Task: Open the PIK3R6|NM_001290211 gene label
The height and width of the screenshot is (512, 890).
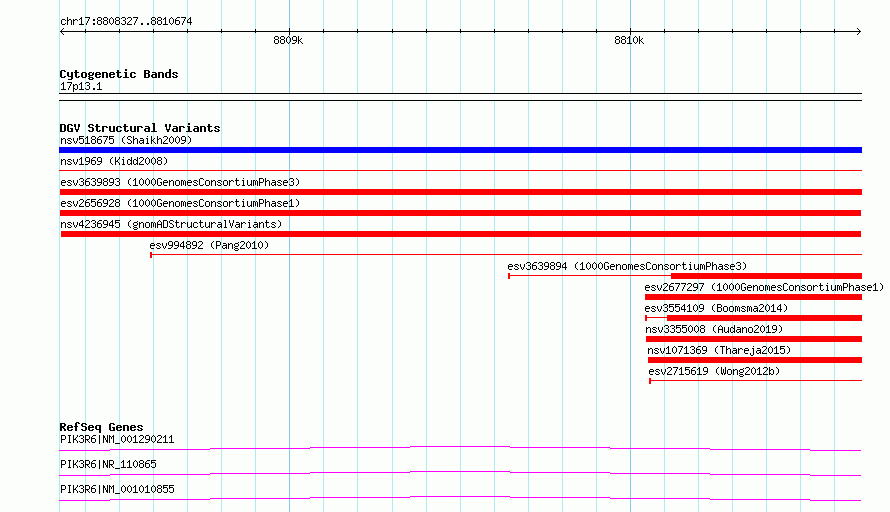Action: pos(117,439)
